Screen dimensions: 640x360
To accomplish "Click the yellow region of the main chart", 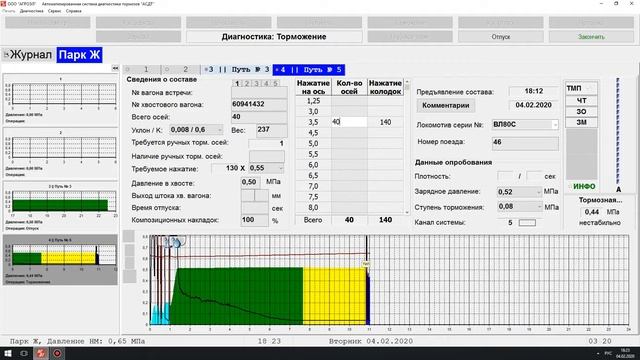I will coord(334,296).
